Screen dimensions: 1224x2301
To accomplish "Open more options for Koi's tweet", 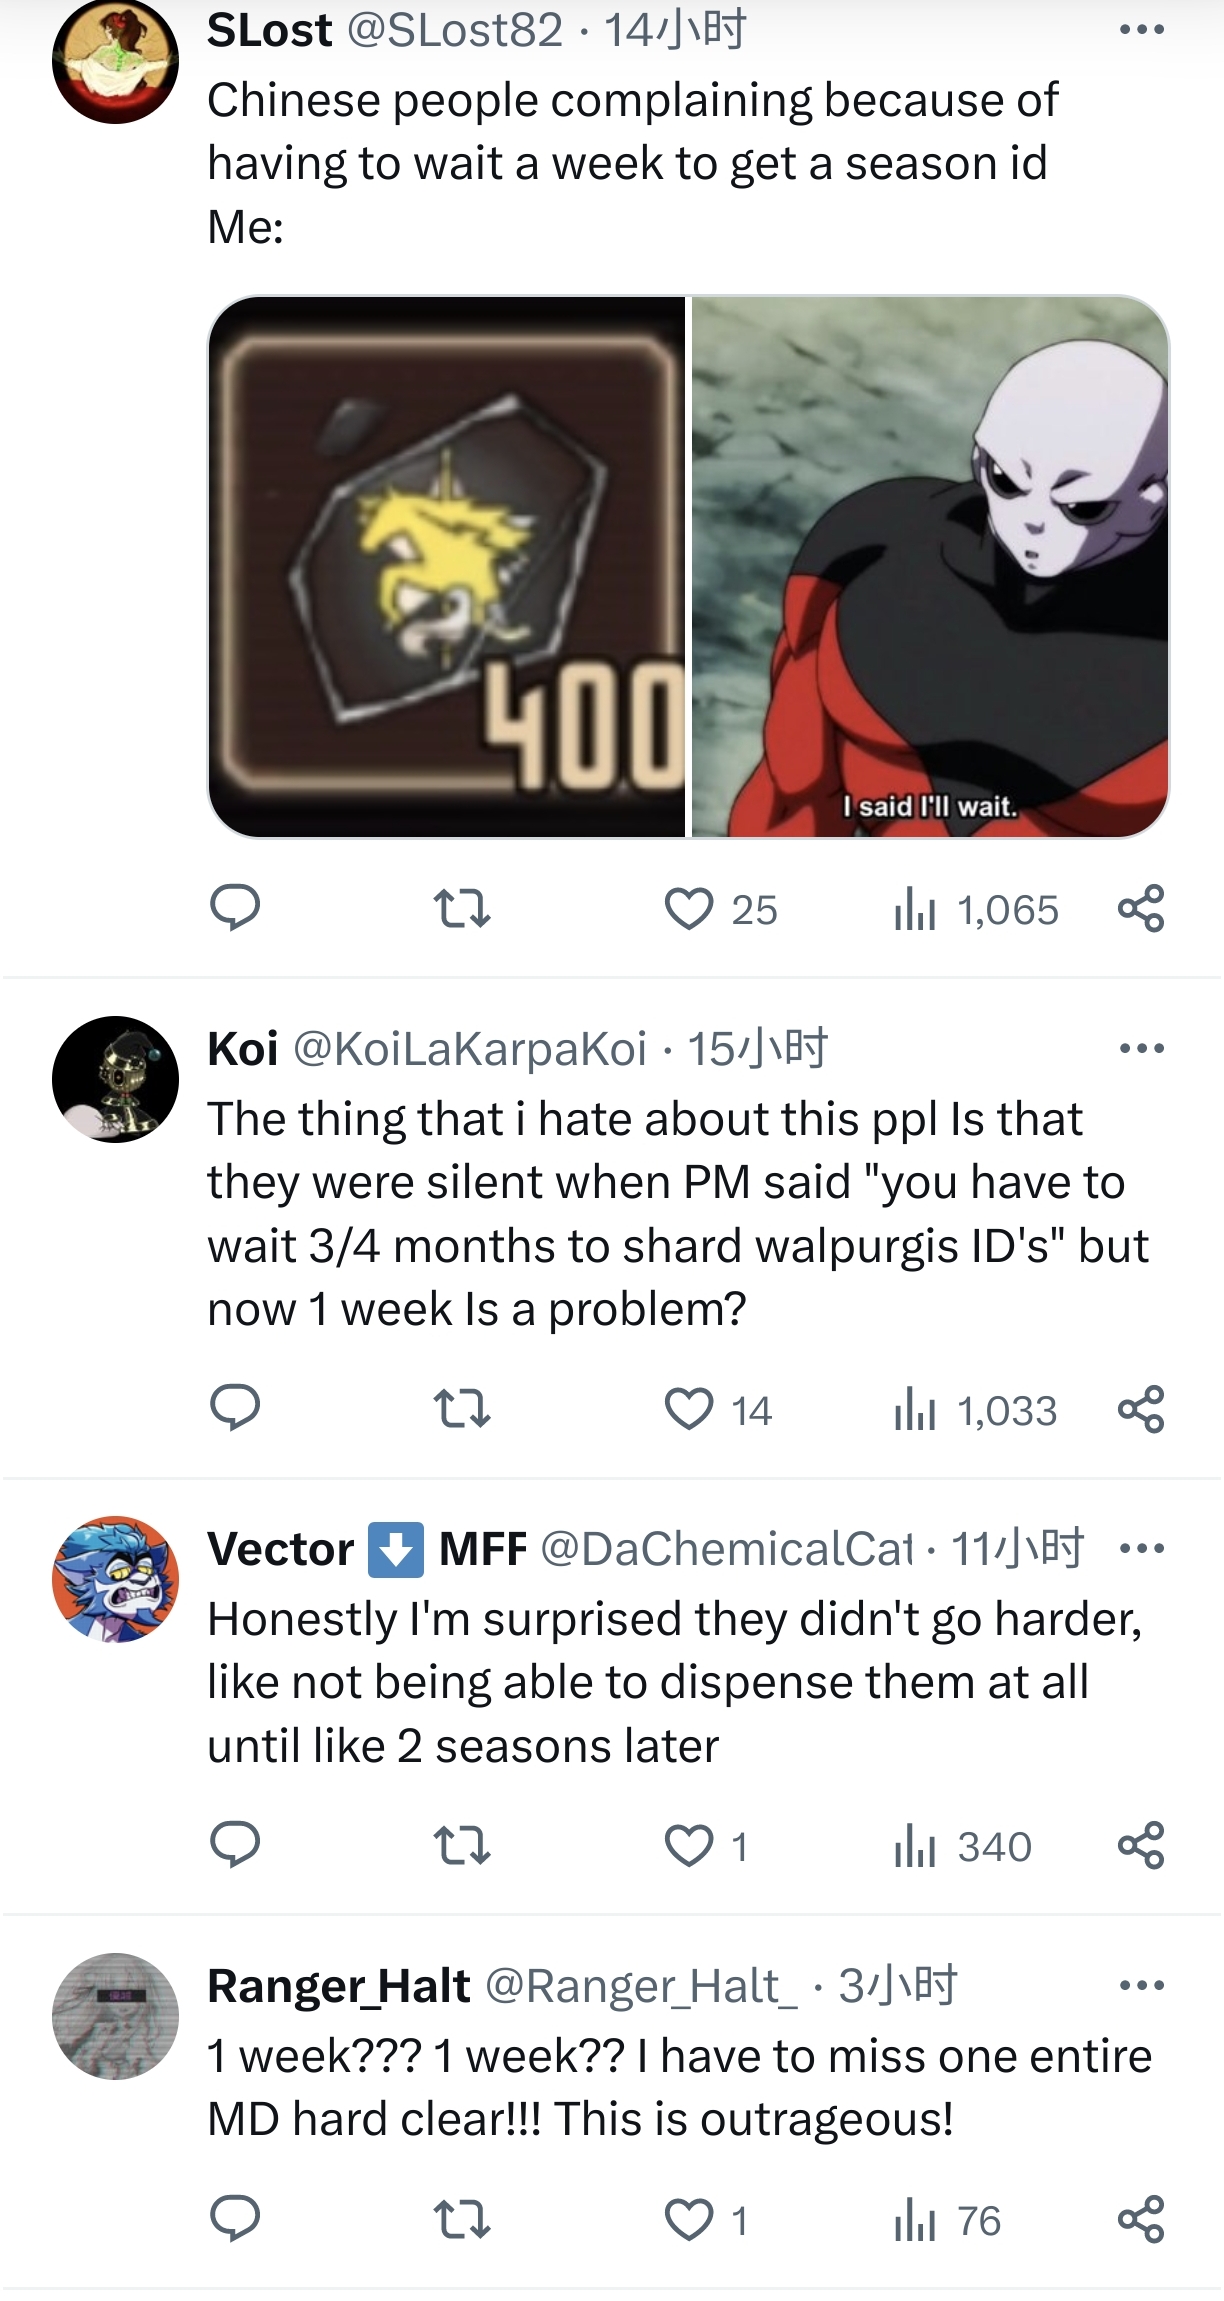I will 1142,1048.
